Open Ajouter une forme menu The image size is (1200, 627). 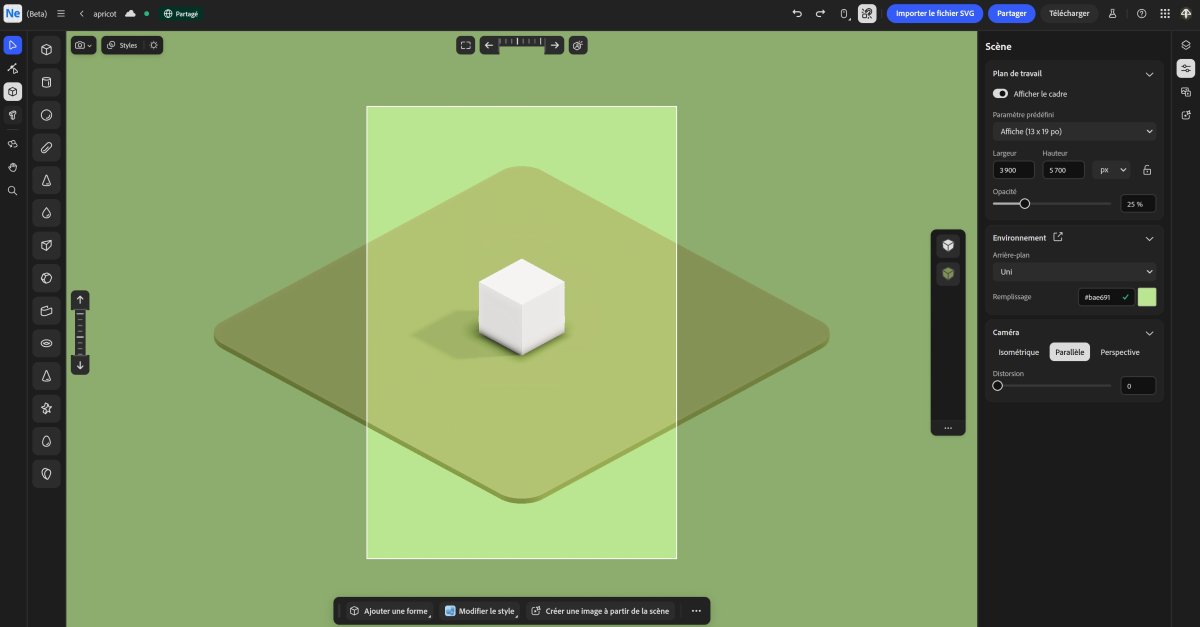pyautogui.click(x=388, y=611)
